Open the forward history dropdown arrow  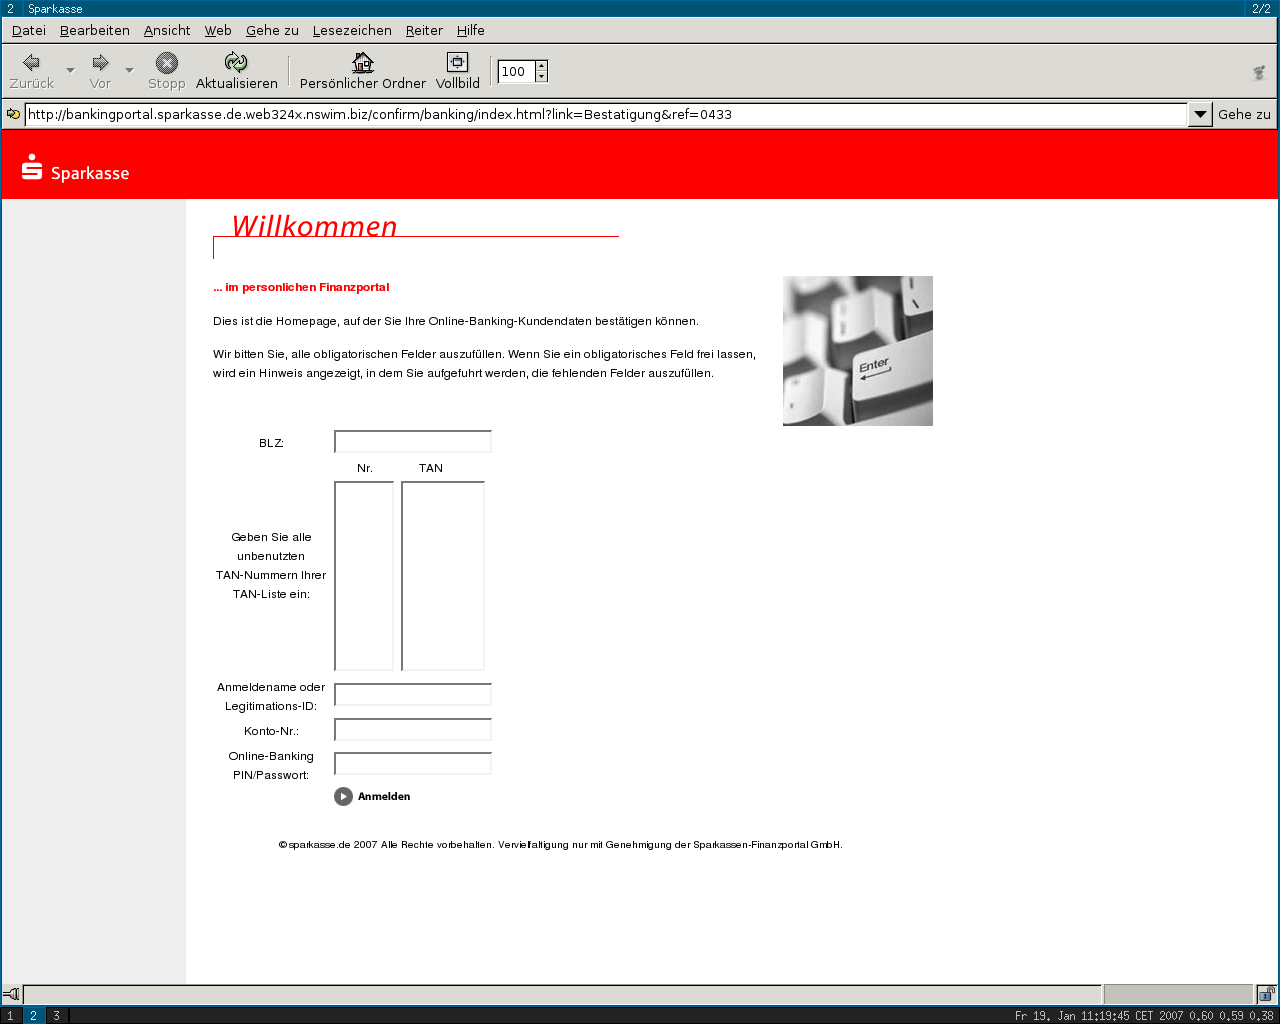click(x=129, y=70)
